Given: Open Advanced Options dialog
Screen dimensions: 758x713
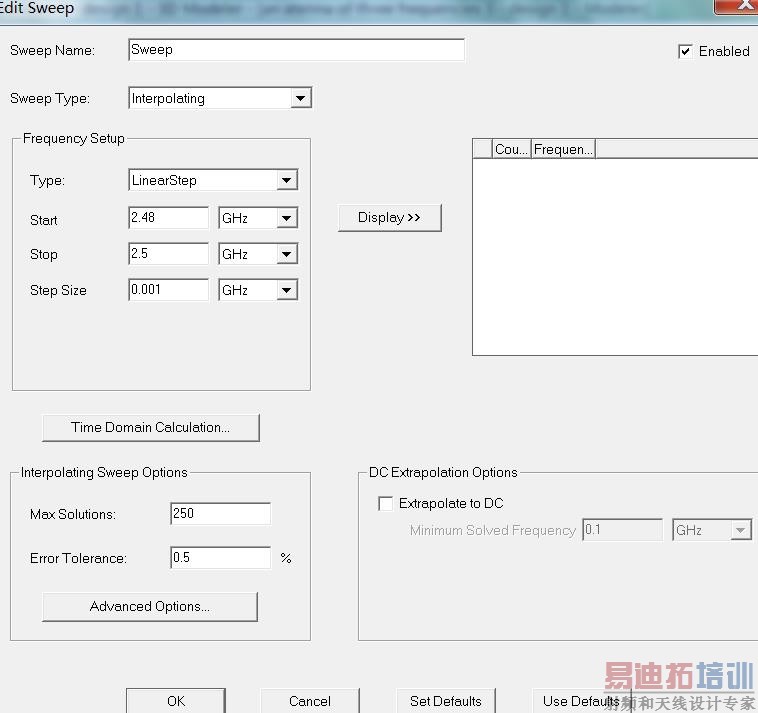Looking at the screenshot, I should [x=150, y=607].
